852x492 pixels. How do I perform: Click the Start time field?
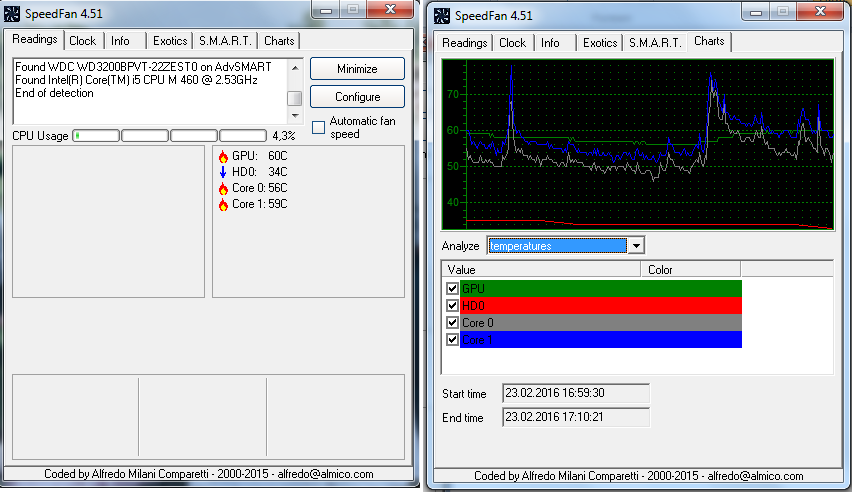pos(576,393)
